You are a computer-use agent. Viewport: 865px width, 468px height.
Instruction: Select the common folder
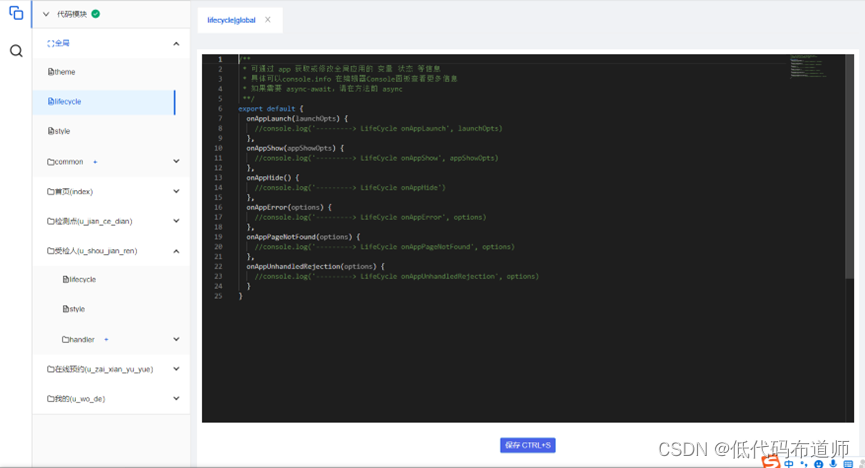pyautogui.click(x=65, y=162)
